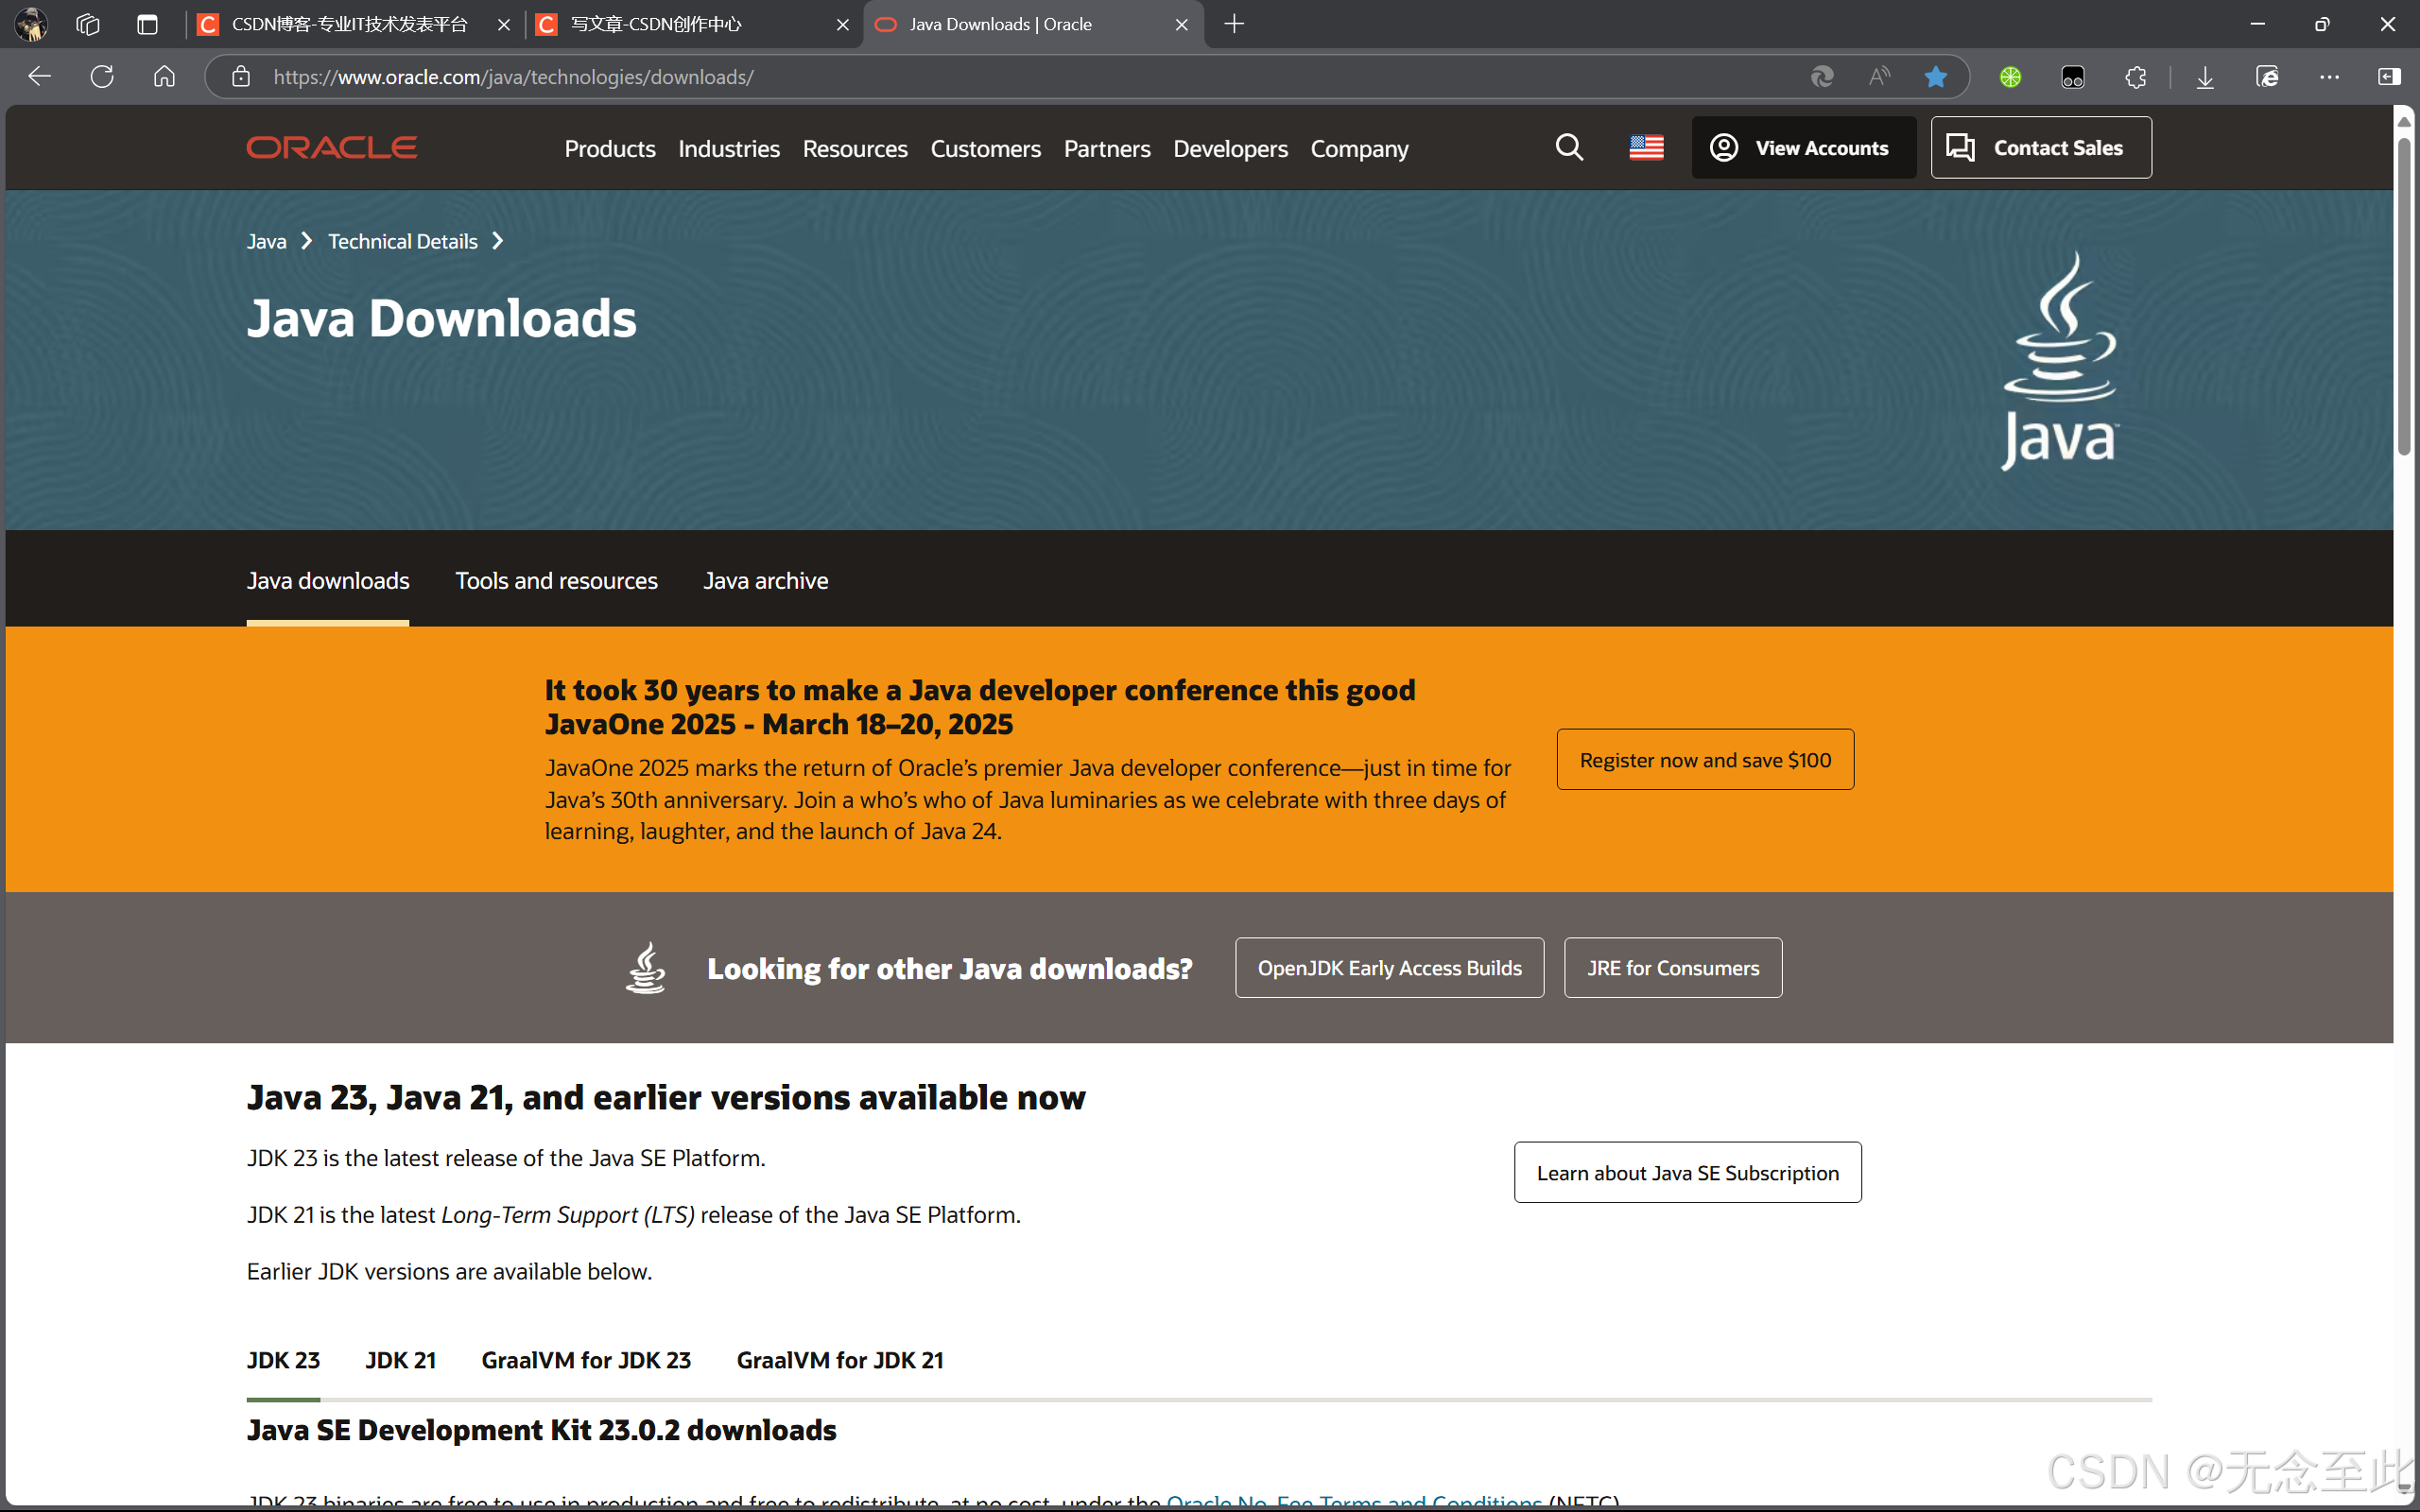Click Register now and save $100
Image resolution: width=2420 pixels, height=1512 pixels.
(1705, 760)
